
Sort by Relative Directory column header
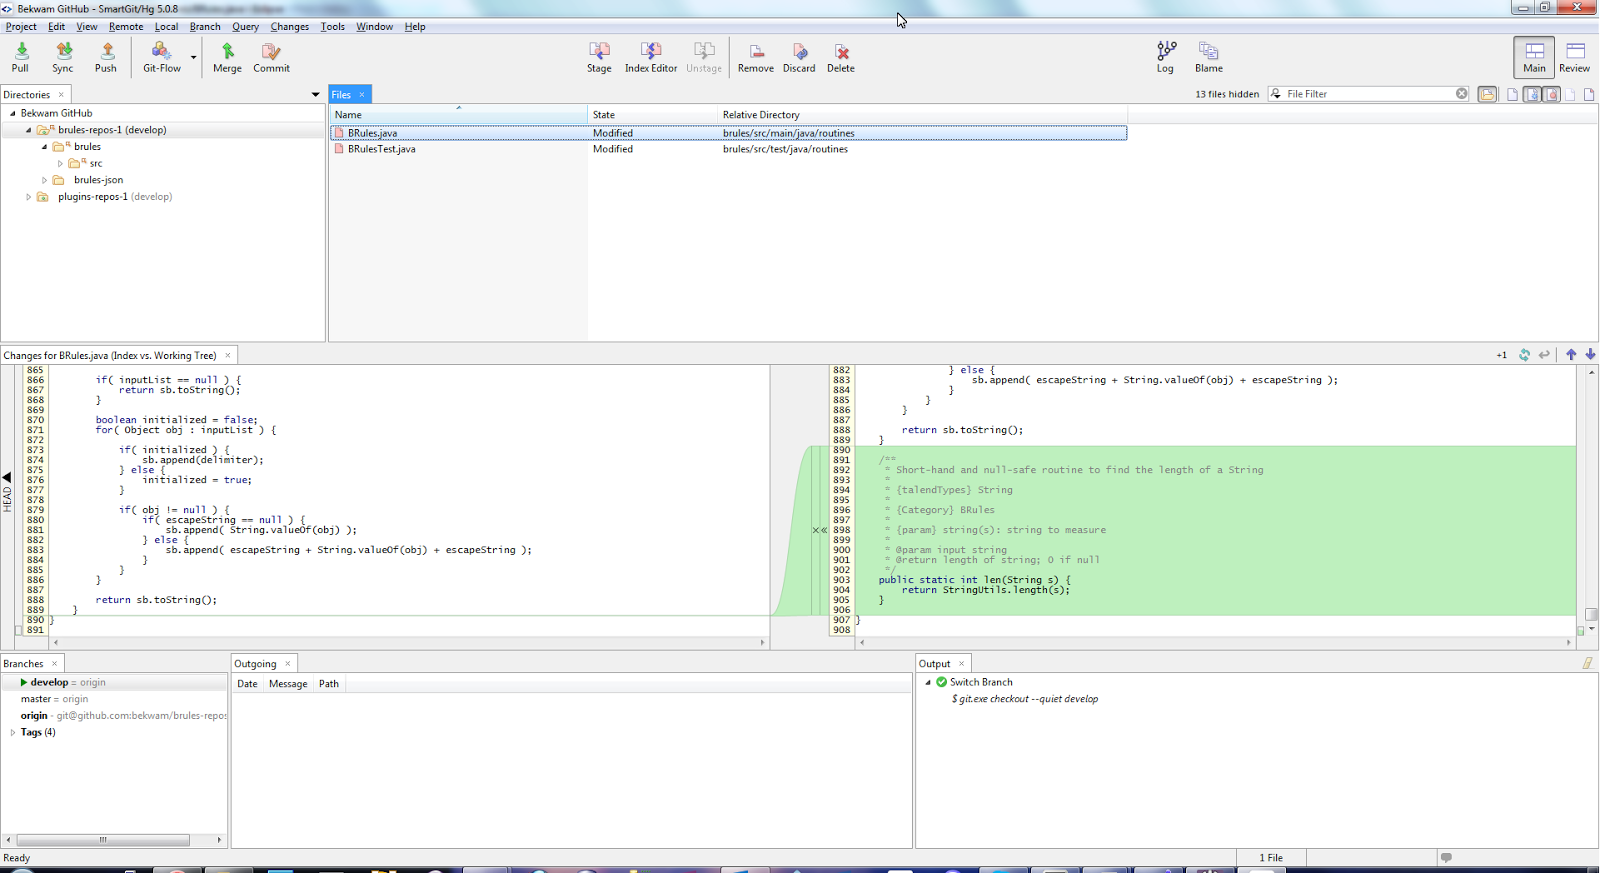click(922, 114)
